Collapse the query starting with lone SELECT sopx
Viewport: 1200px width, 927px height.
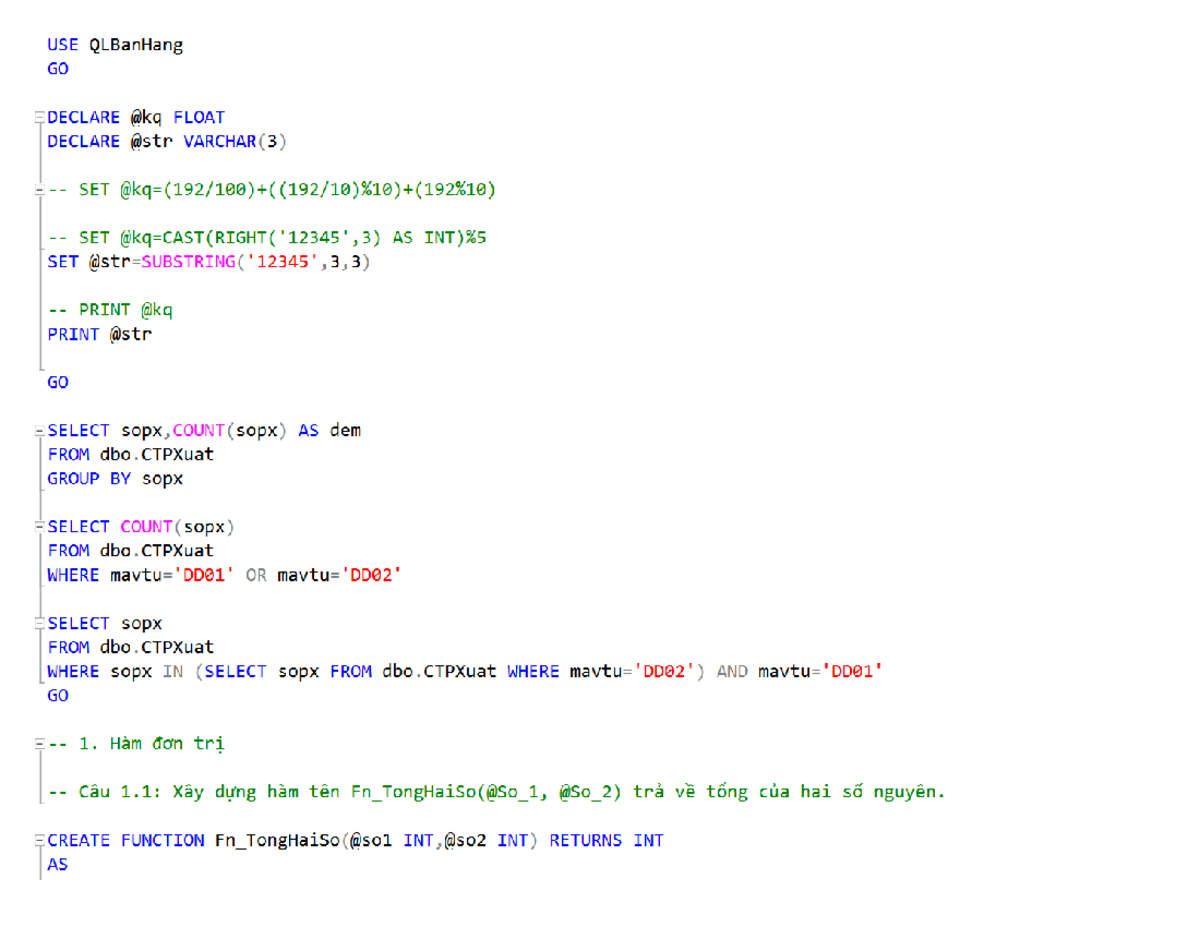(38, 622)
